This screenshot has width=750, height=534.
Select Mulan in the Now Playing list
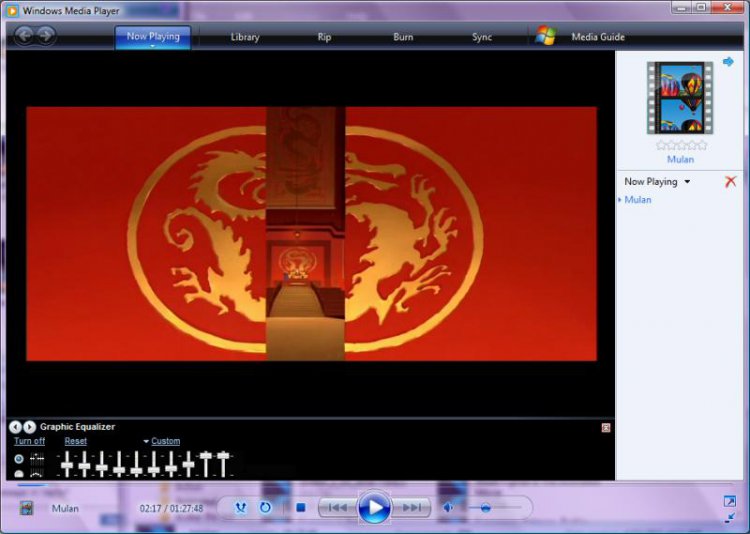(638, 200)
